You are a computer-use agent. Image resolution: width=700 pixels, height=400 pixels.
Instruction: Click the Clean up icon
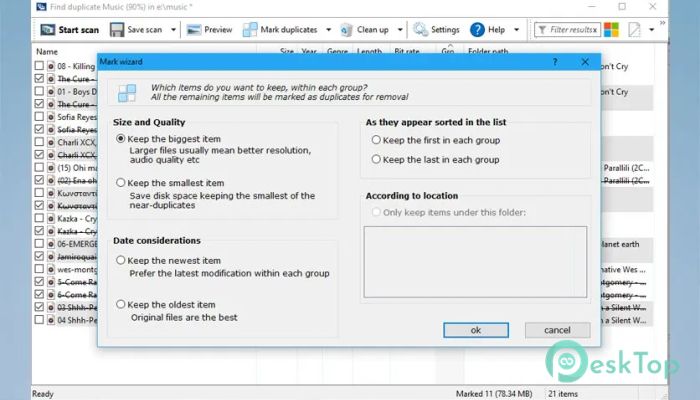(x=346, y=29)
